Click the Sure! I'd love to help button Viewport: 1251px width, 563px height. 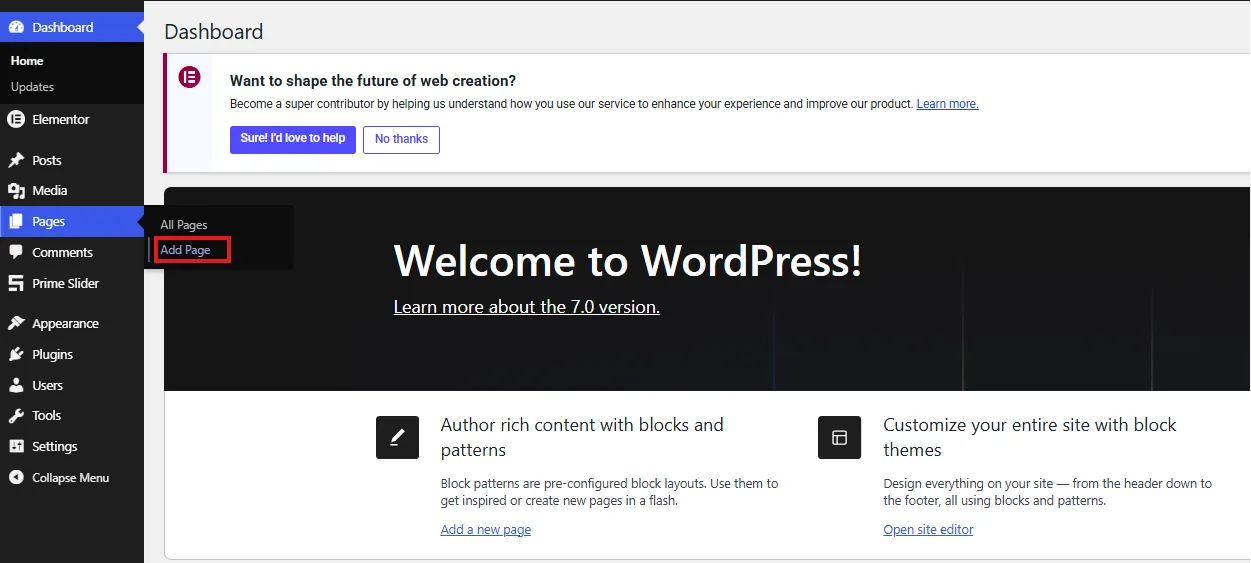pos(293,139)
